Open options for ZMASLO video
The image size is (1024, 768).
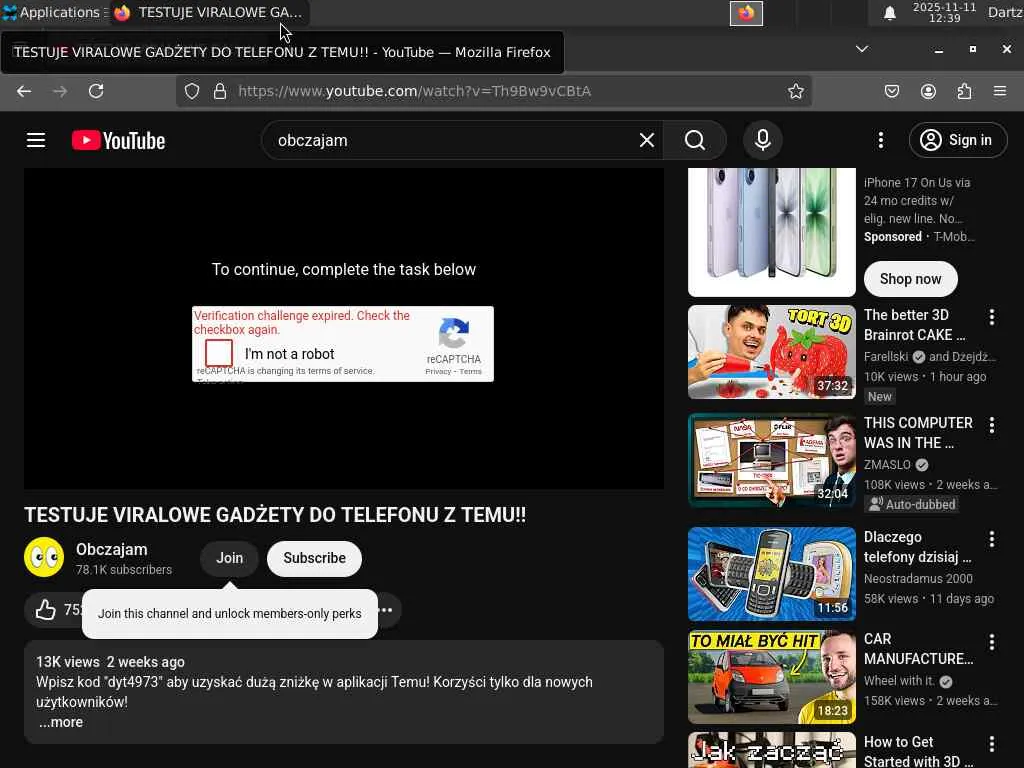coord(991,426)
